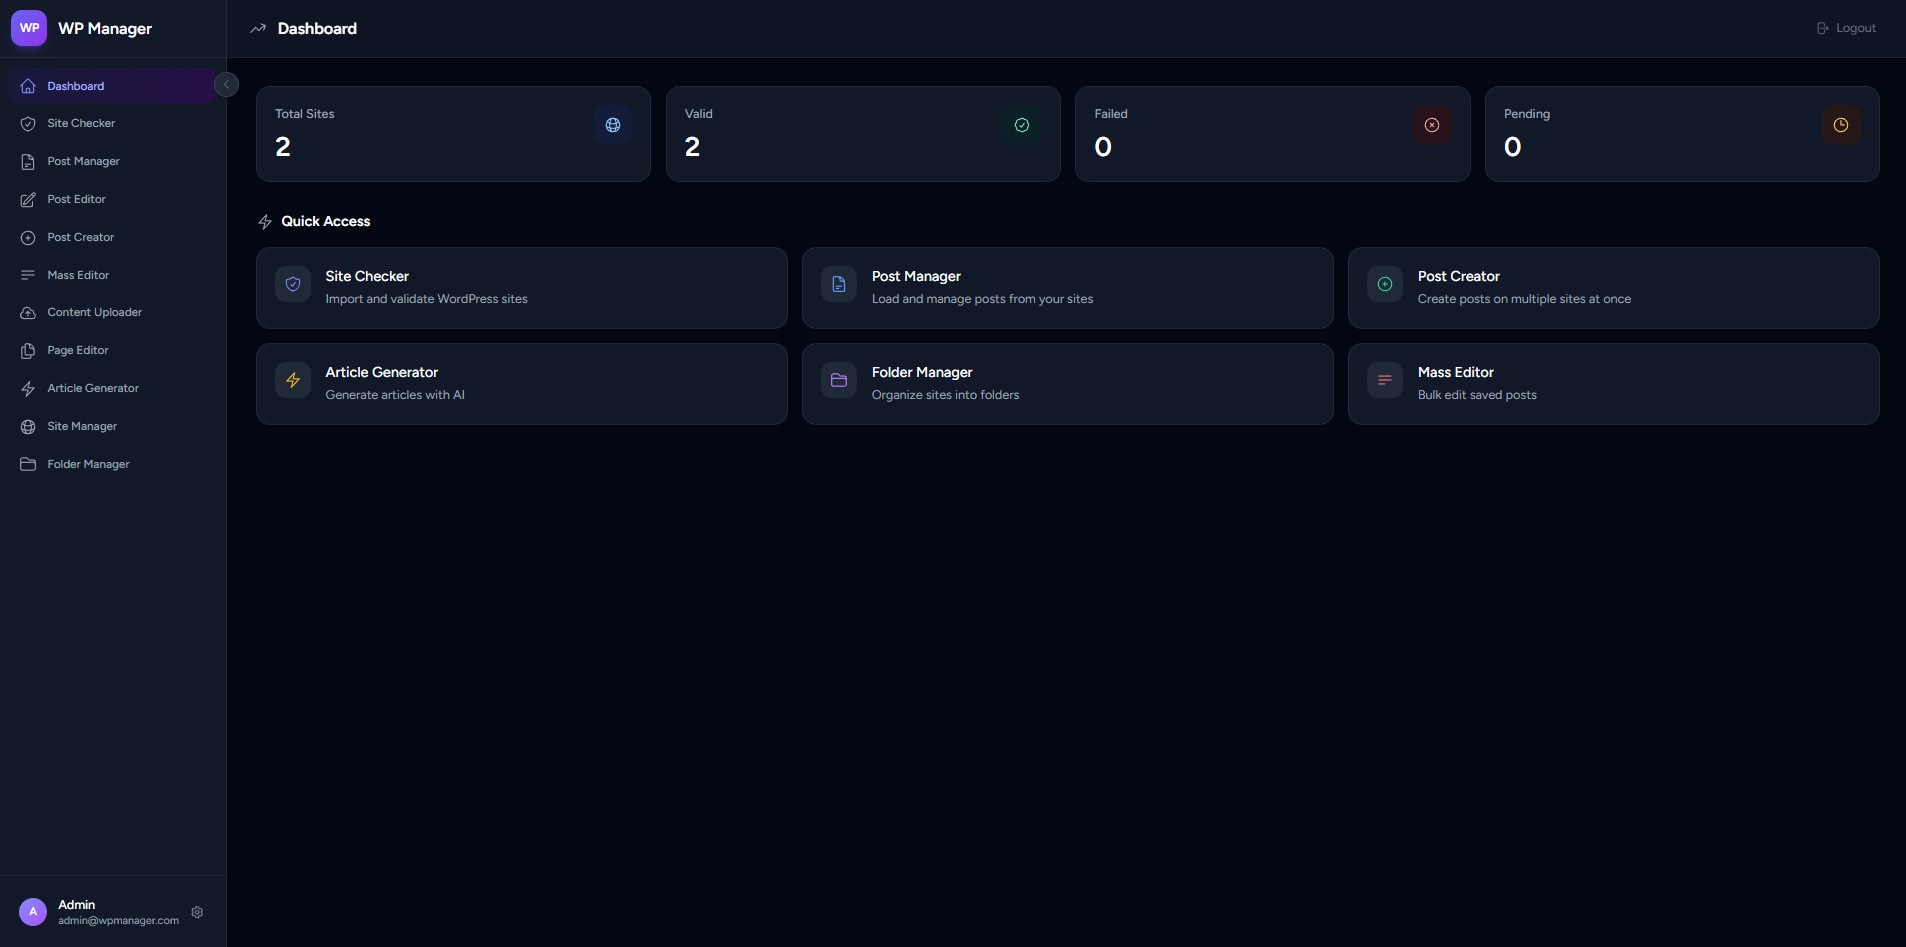The width and height of the screenshot is (1906, 947).
Task: Click 'Import and validate WordPress sites' text
Action: click(426, 299)
